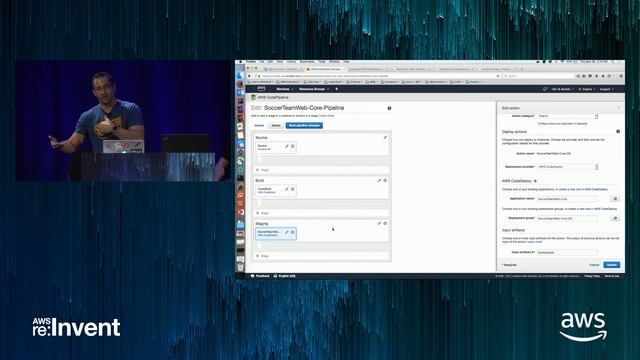The height and width of the screenshot is (360, 640).
Task: Edit the Source stage with its pencil icon
Action: [385, 138]
